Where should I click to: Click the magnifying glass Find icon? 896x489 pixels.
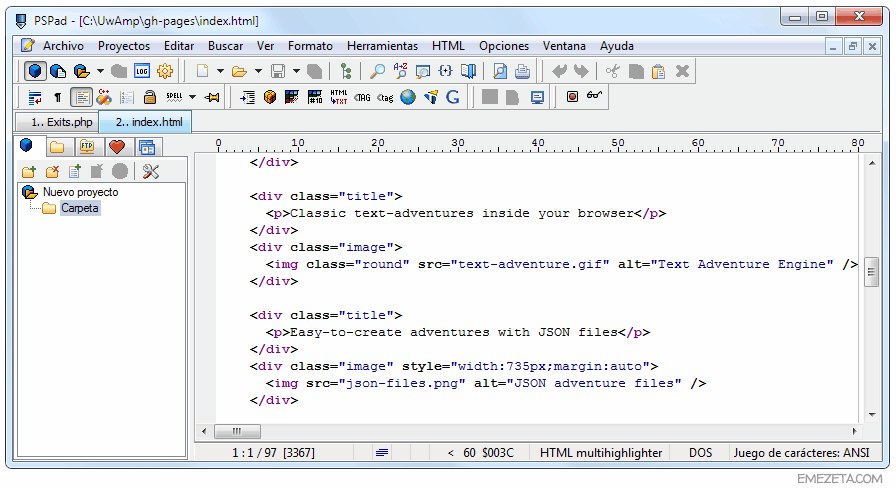click(377, 71)
